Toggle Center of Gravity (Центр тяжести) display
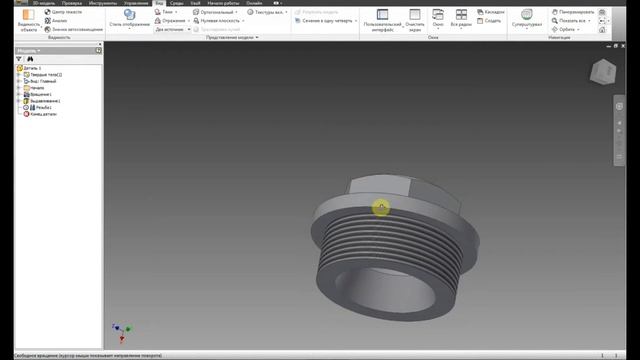640x360 pixels. [63, 12]
